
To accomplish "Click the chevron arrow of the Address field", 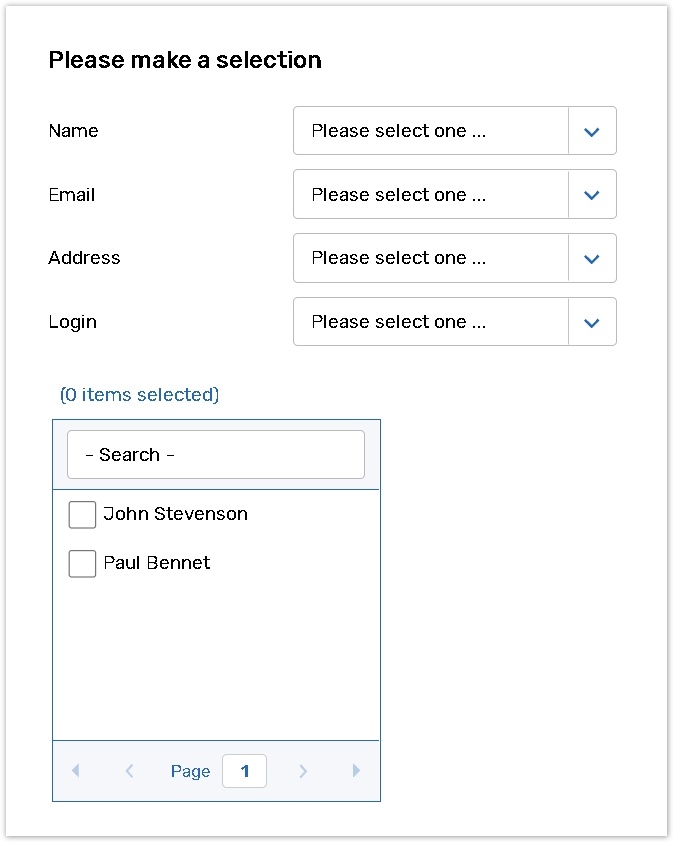I will pyautogui.click(x=591, y=258).
